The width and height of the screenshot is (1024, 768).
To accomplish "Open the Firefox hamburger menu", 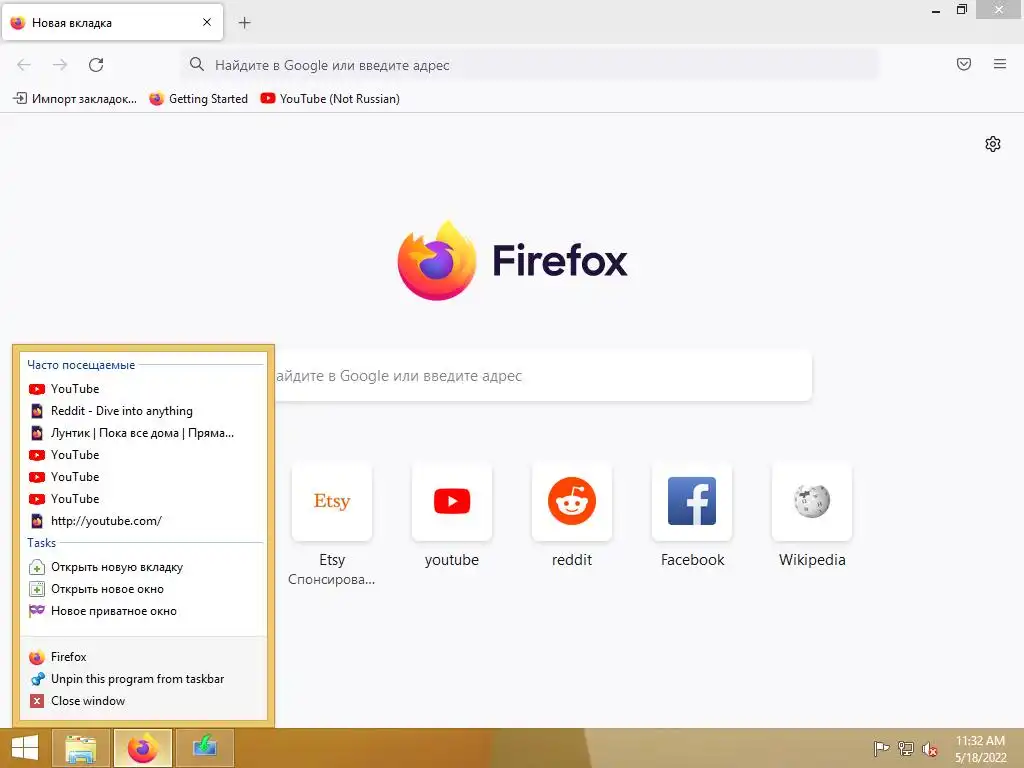I will [x=1000, y=64].
